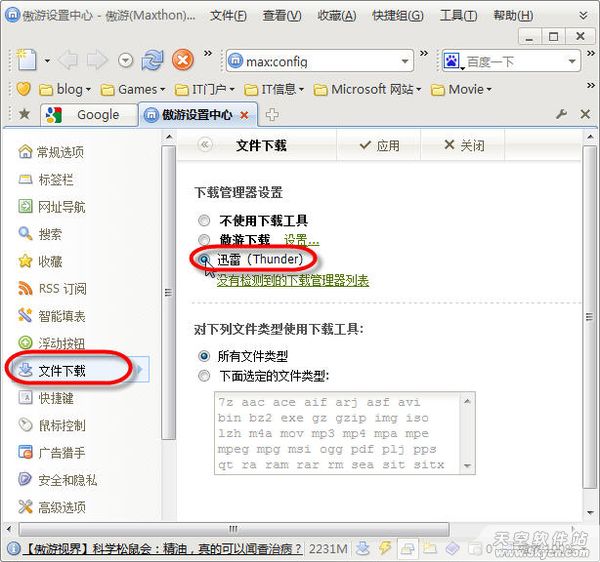Open 常规选项 settings section

51,152
